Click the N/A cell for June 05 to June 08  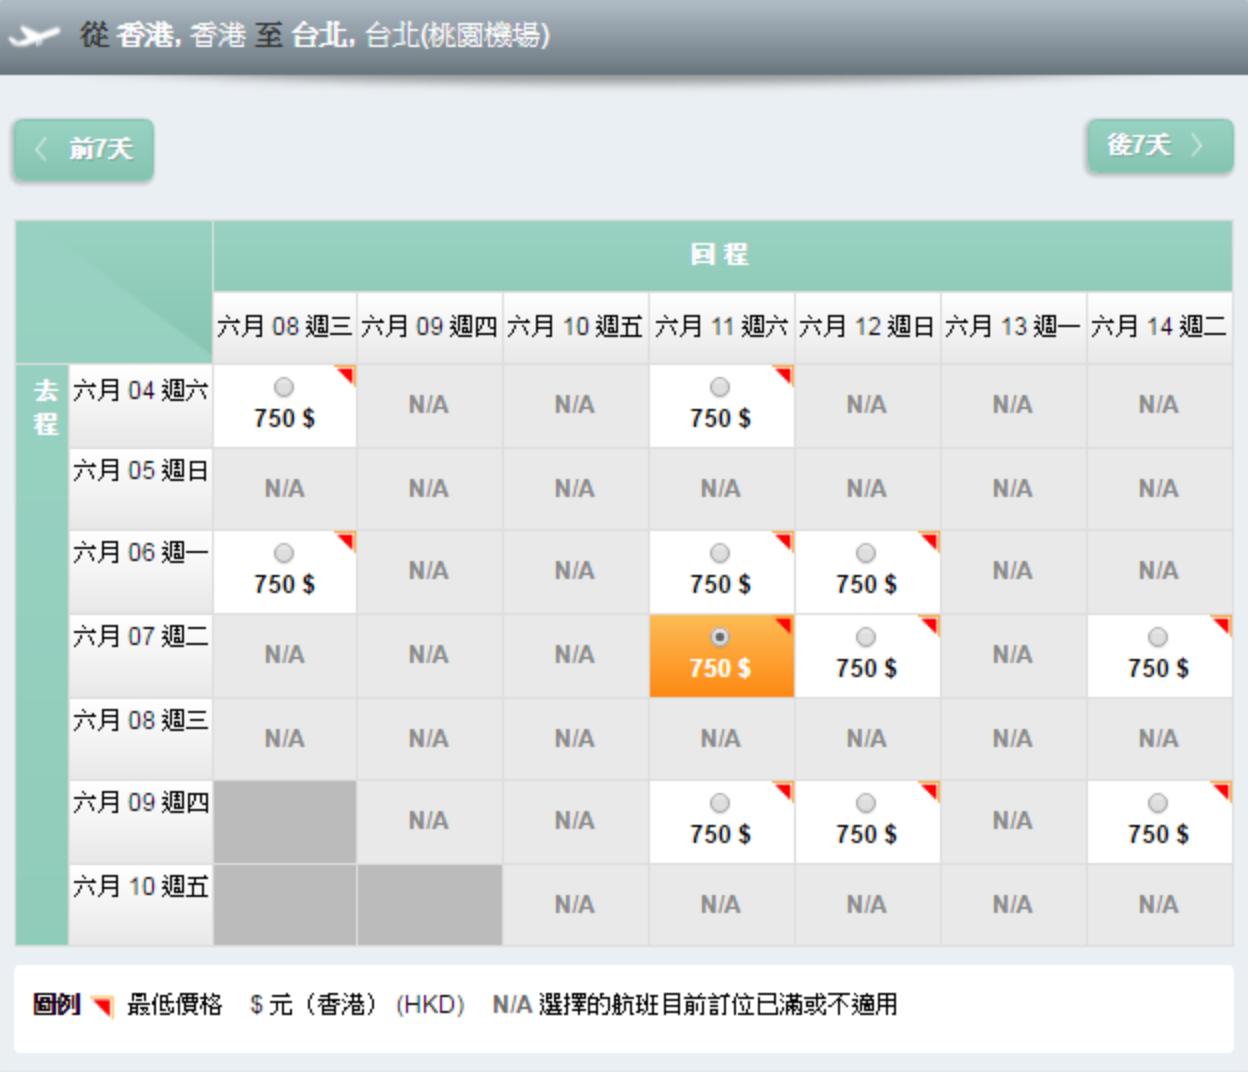click(284, 489)
